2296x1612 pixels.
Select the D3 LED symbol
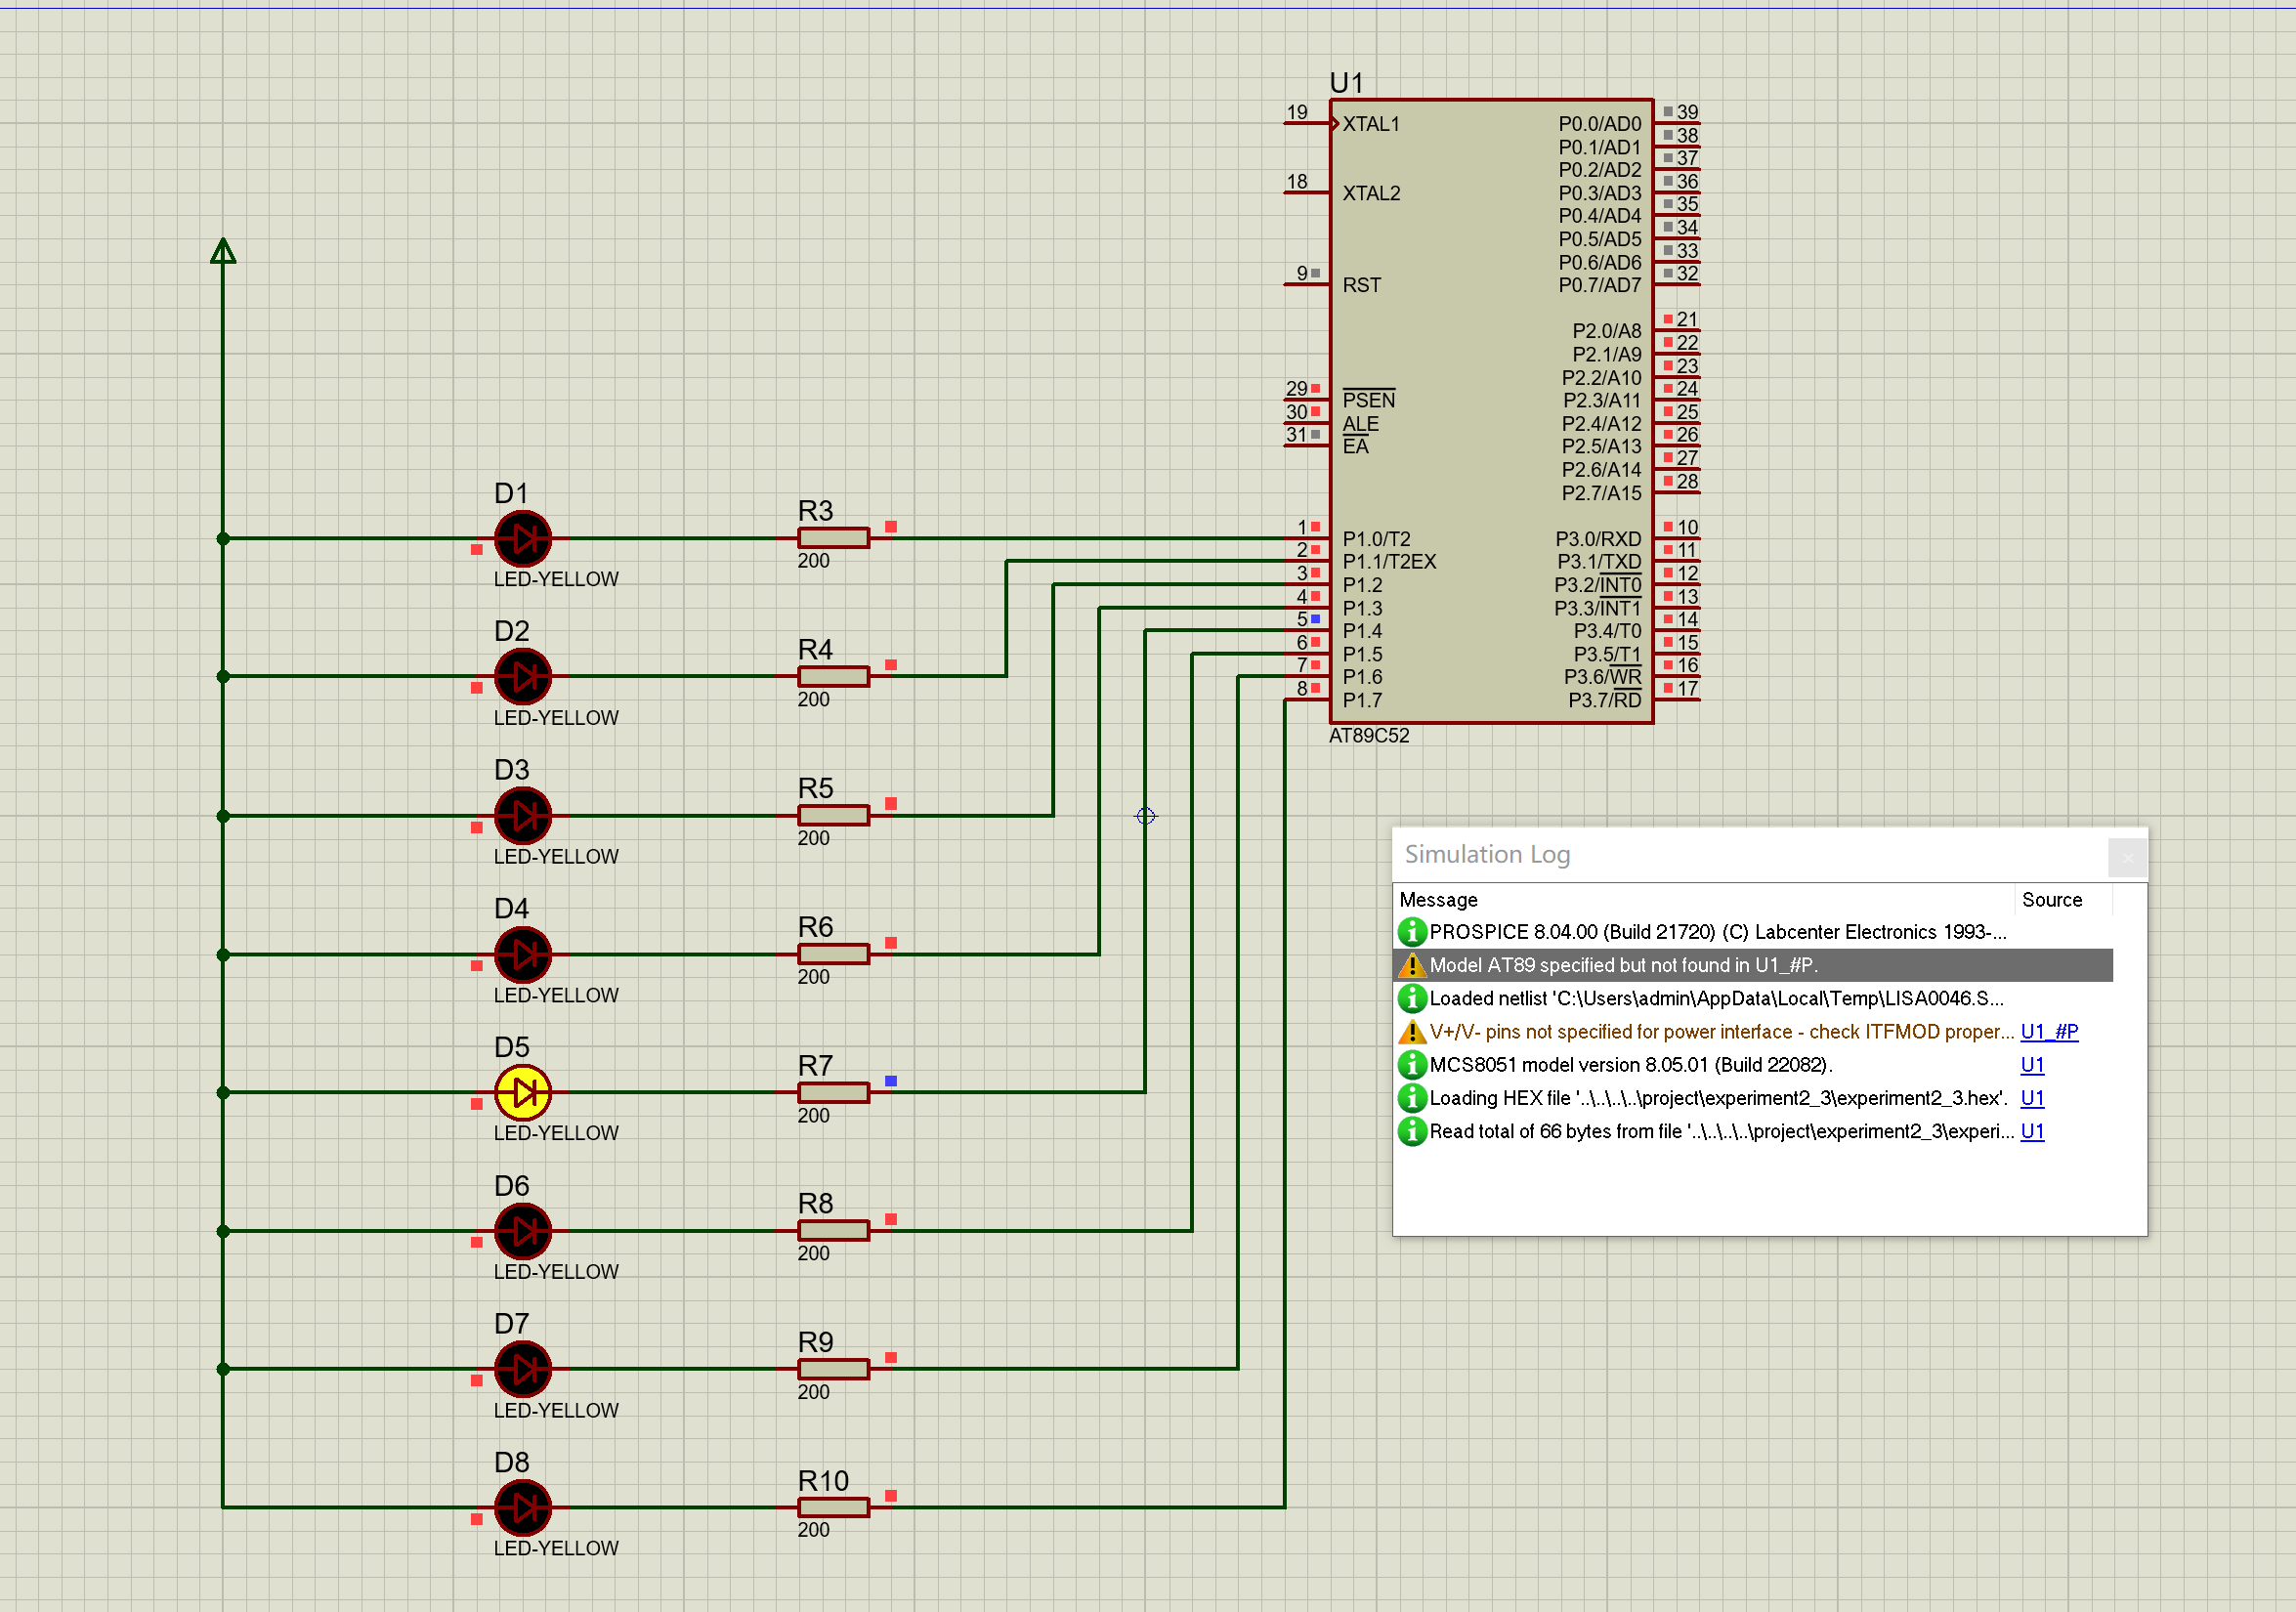pyautogui.click(x=523, y=815)
